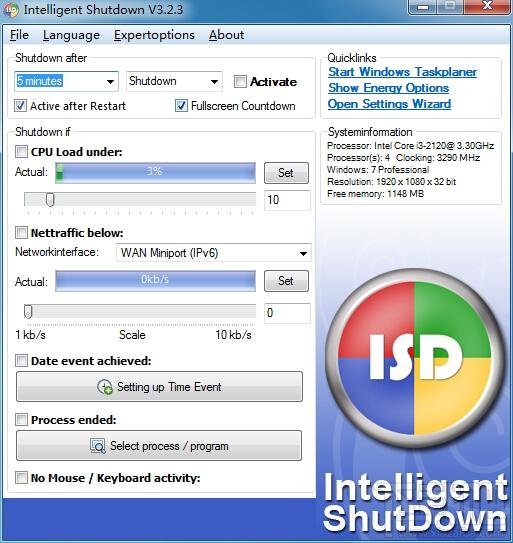Uncheck Fullscreen Countdown

click(181, 106)
